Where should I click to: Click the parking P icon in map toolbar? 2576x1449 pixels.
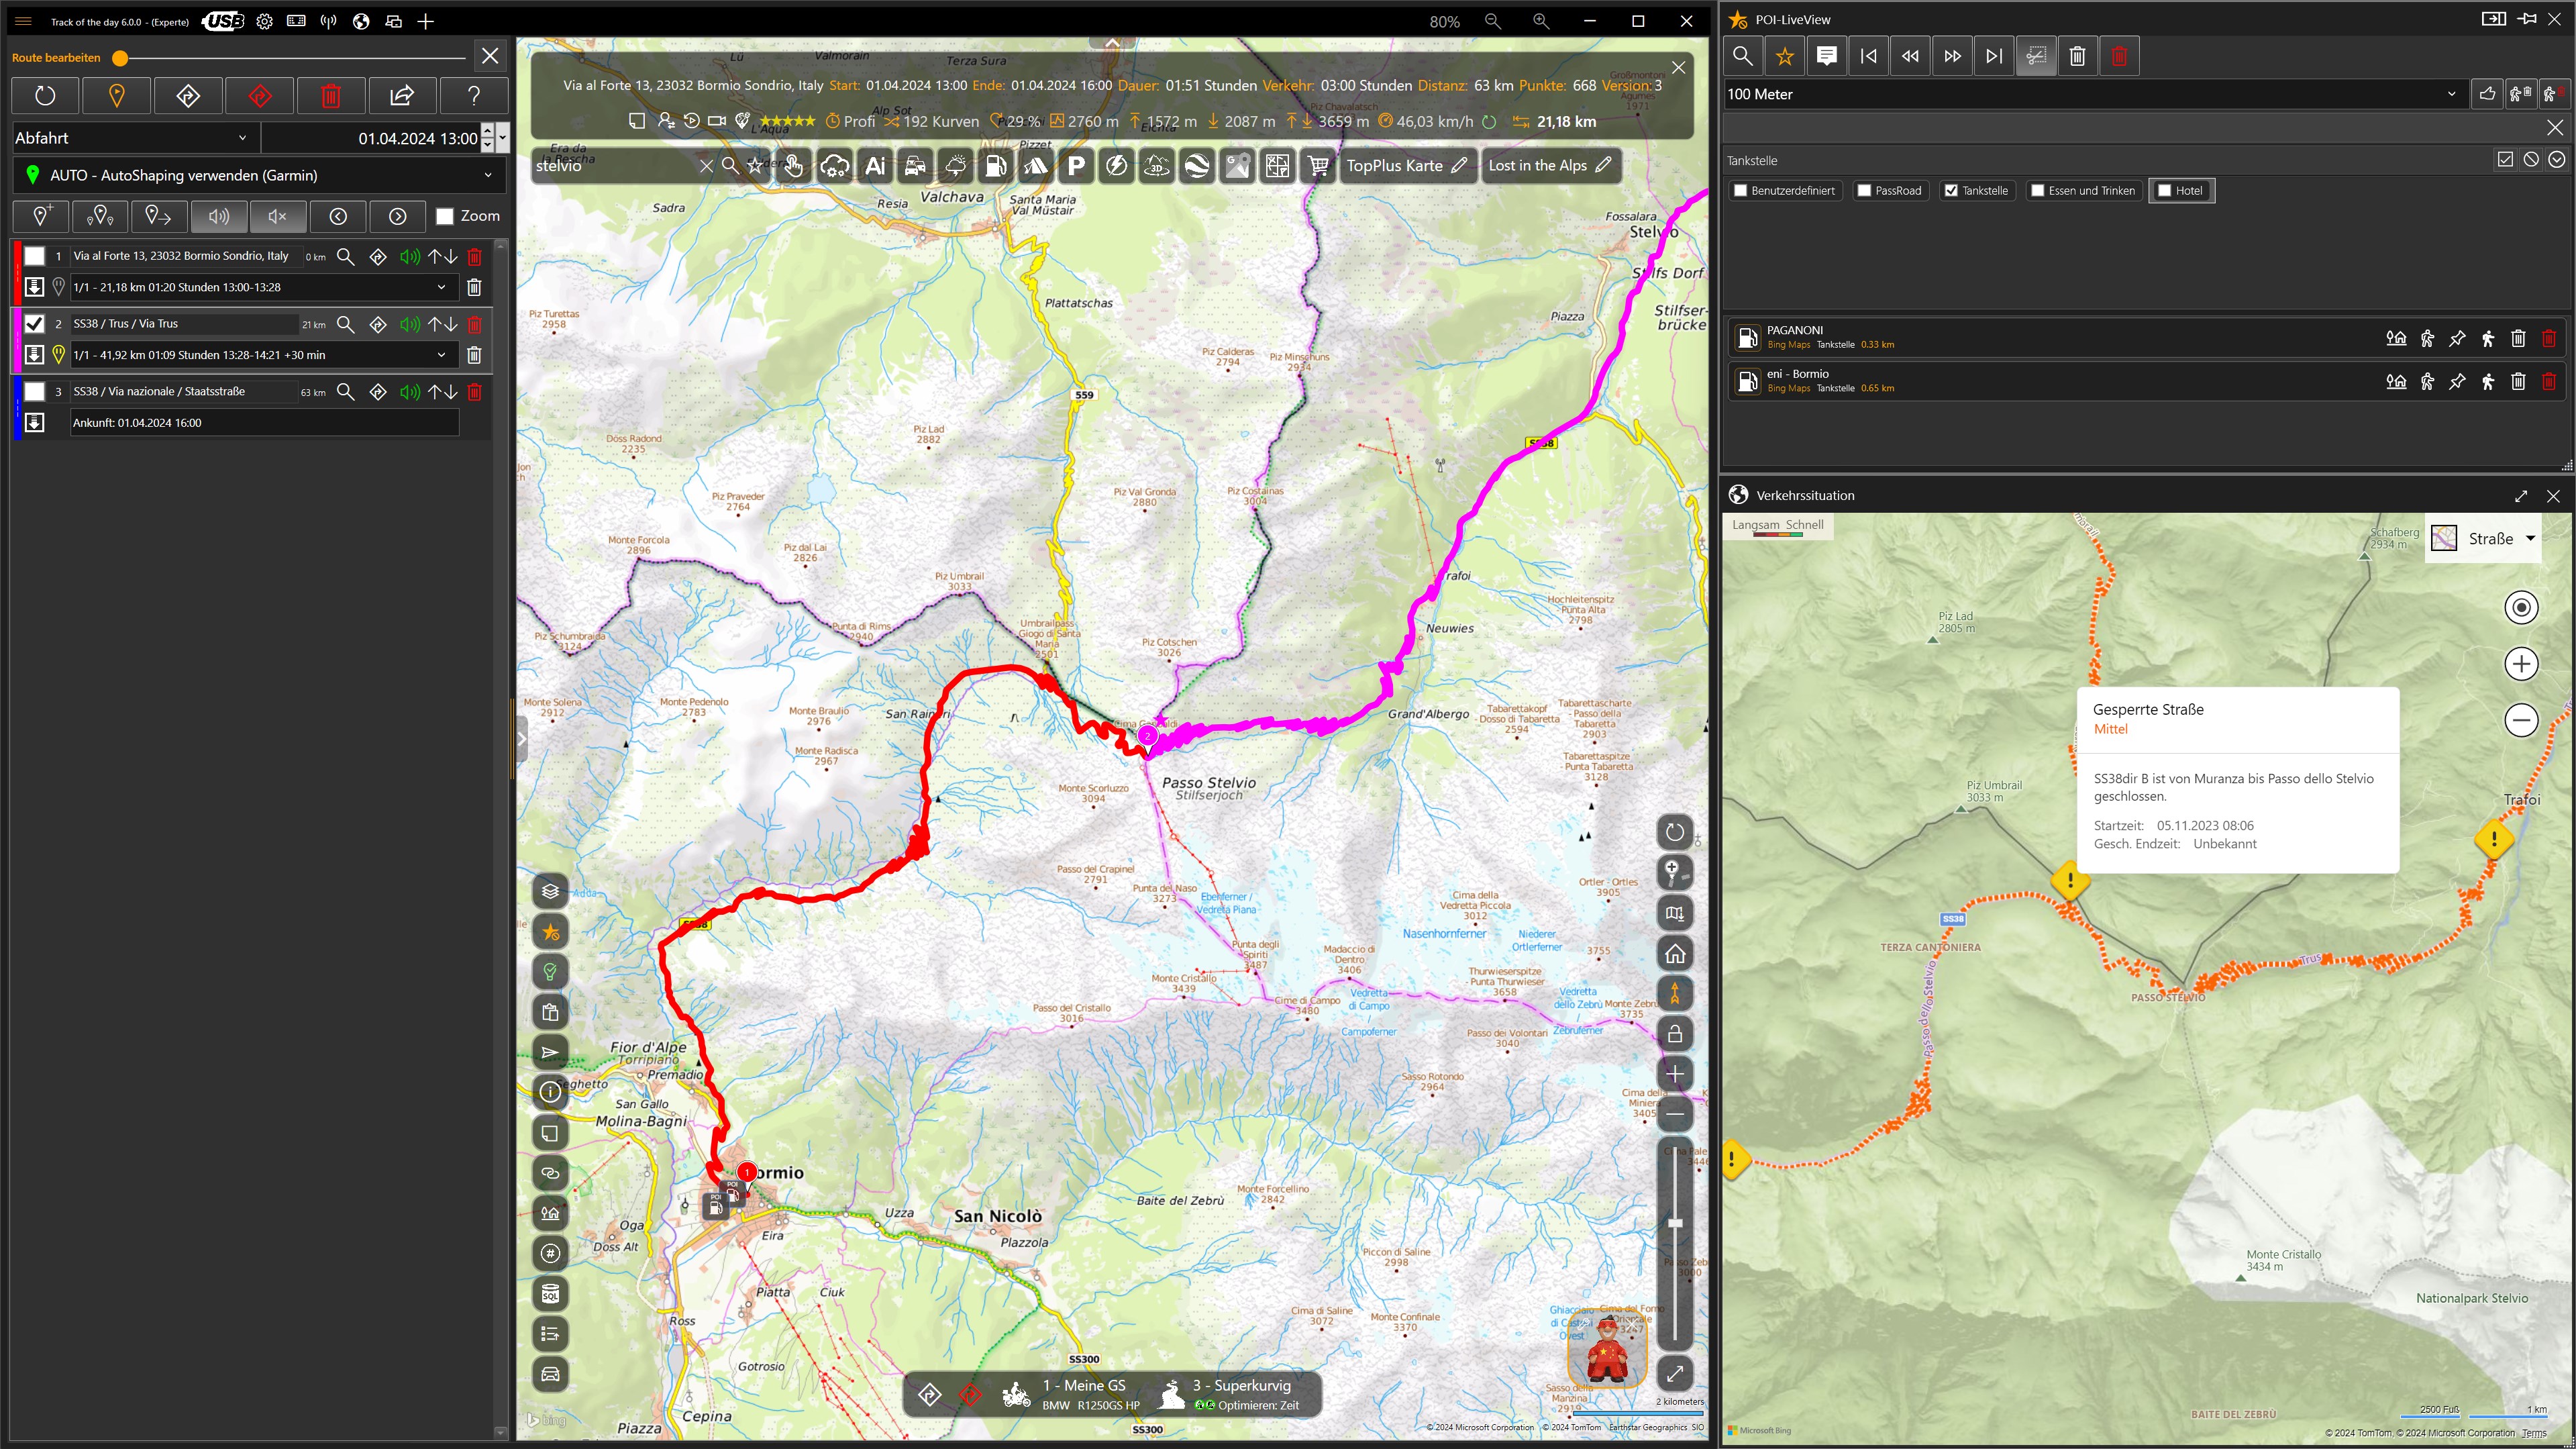[1076, 166]
